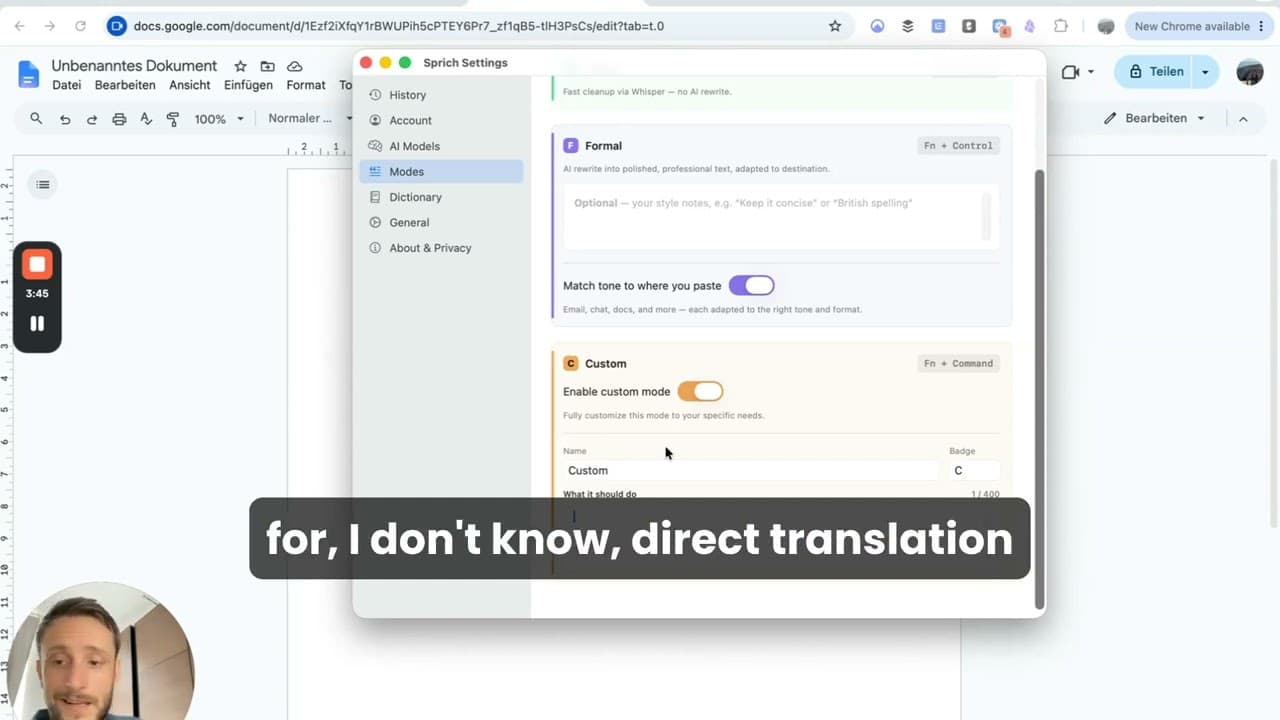
Task: Edit the custom mode Badge field
Action: (x=974, y=470)
